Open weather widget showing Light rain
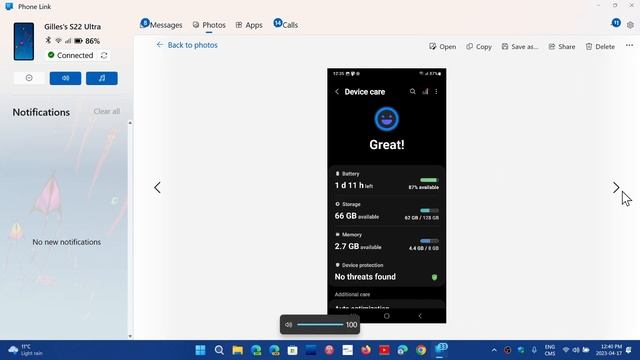 pyautogui.click(x=25, y=350)
